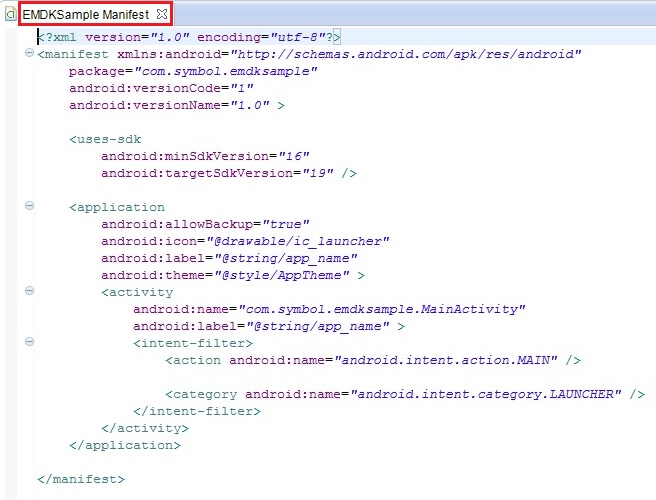656x500 pixels.
Task: Collapse the manifest element fold marker
Action: pos(29,53)
